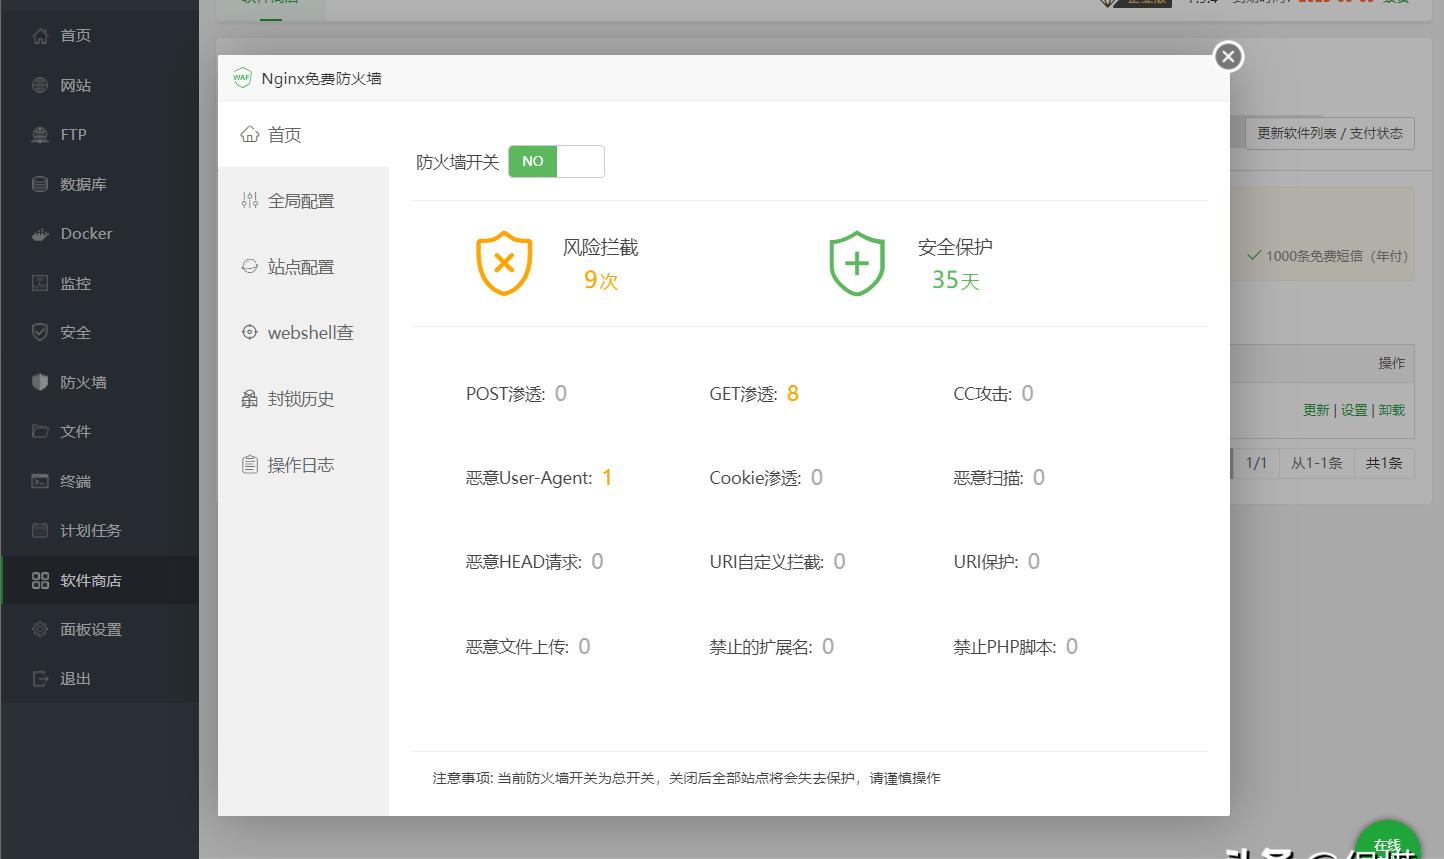Open 操作日志 tab in the dialog
1444x859 pixels.
point(303,464)
